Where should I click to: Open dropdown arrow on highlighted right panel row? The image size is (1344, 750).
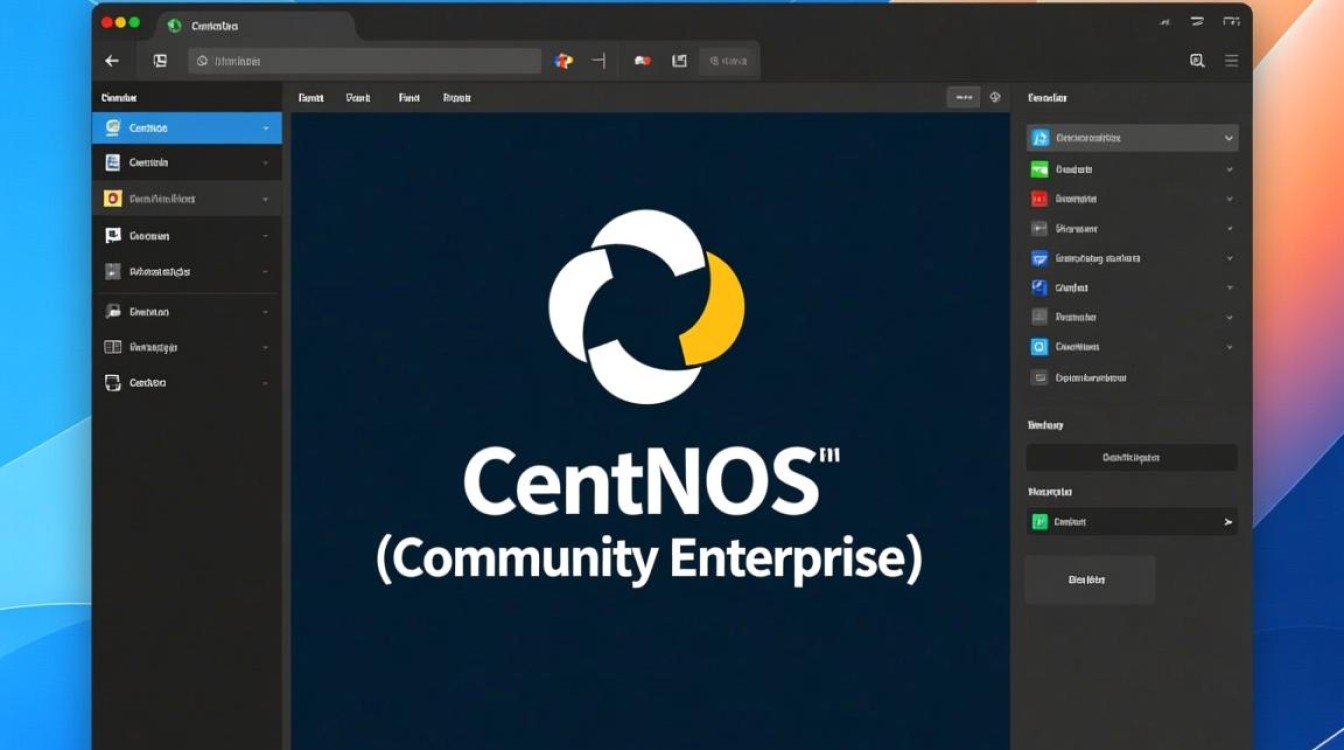coord(1229,138)
